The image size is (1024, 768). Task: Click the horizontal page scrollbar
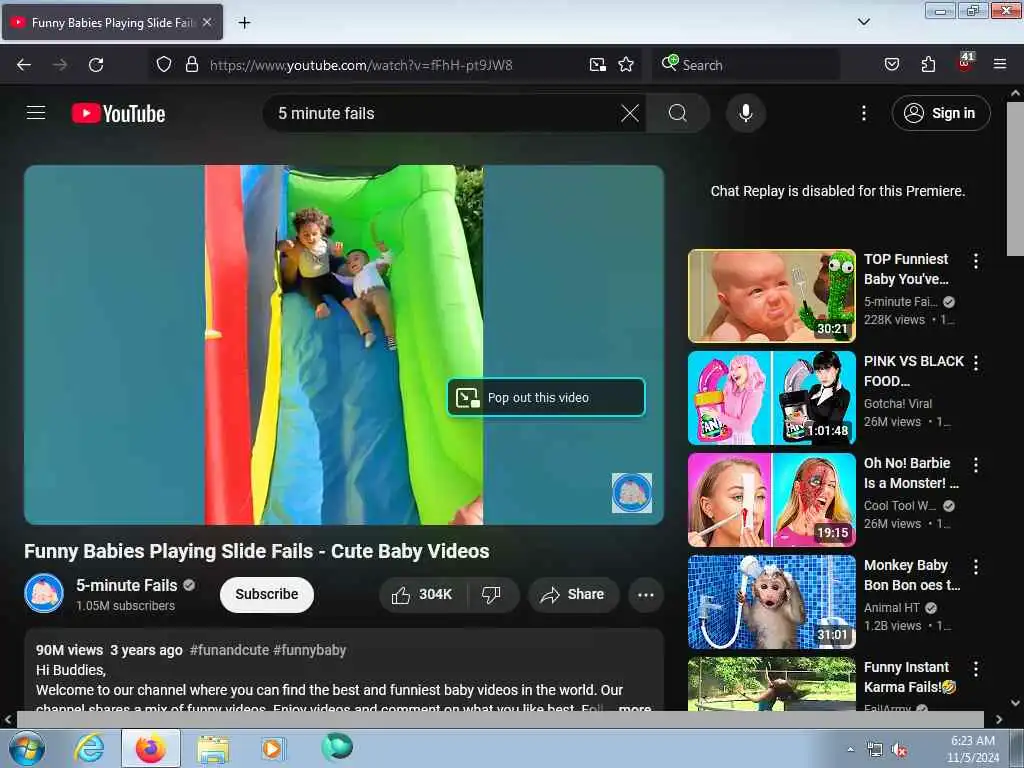(x=500, y=719)
